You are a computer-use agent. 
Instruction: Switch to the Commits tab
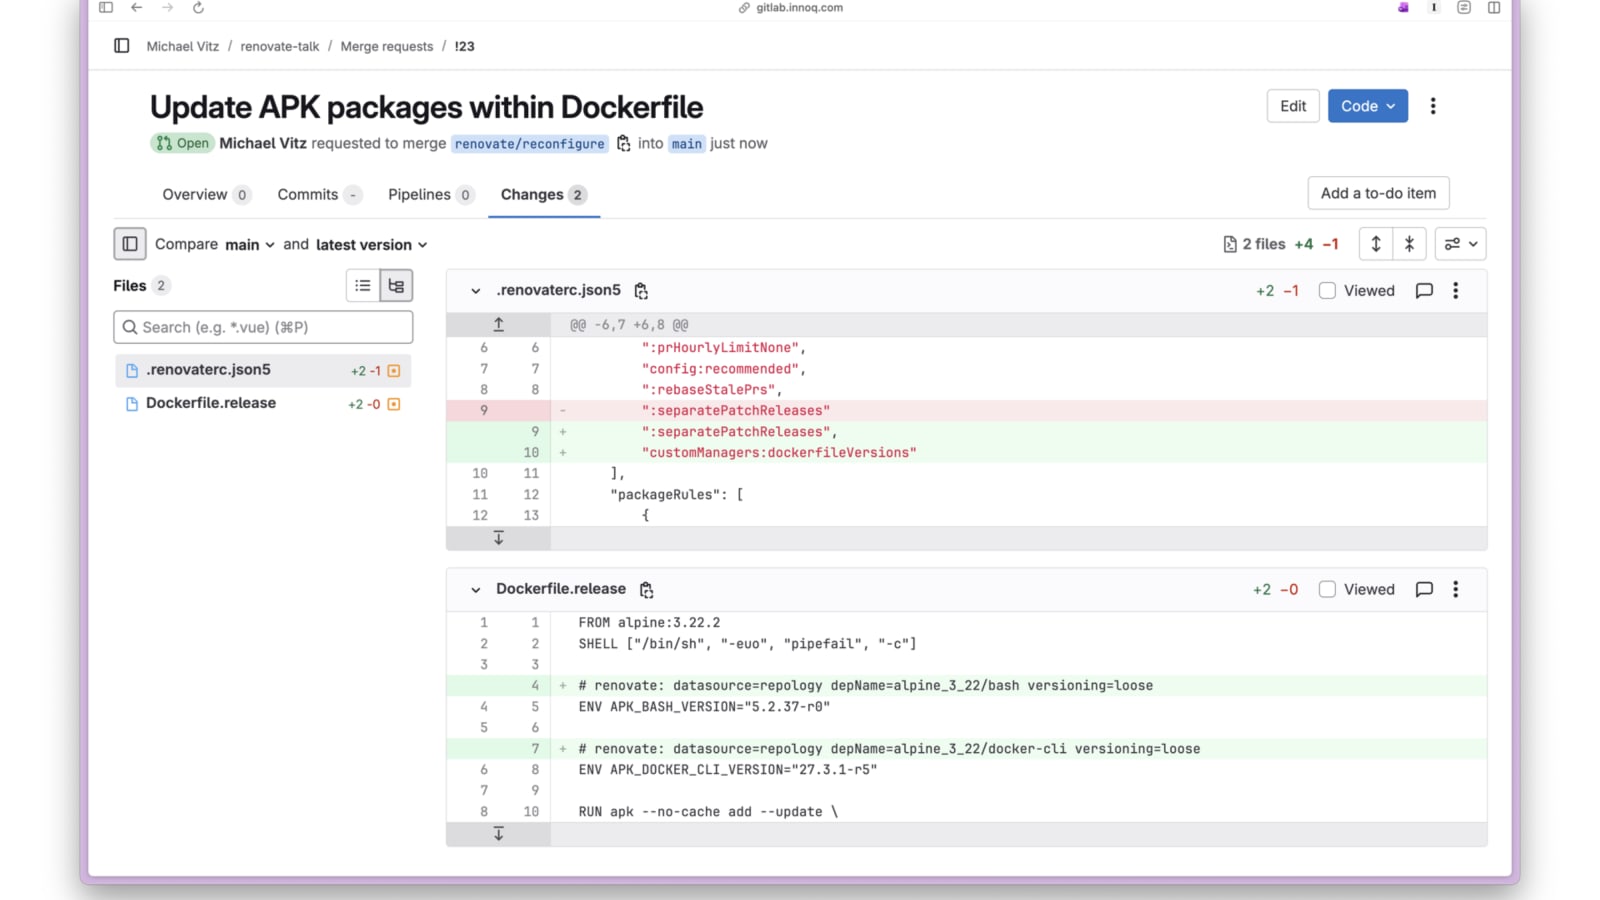pyautogui.click(x=319, y=195)
